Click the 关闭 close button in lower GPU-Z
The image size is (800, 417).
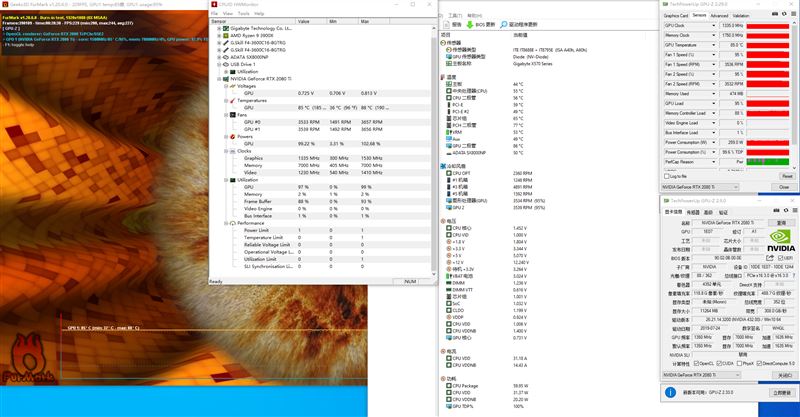783,375
